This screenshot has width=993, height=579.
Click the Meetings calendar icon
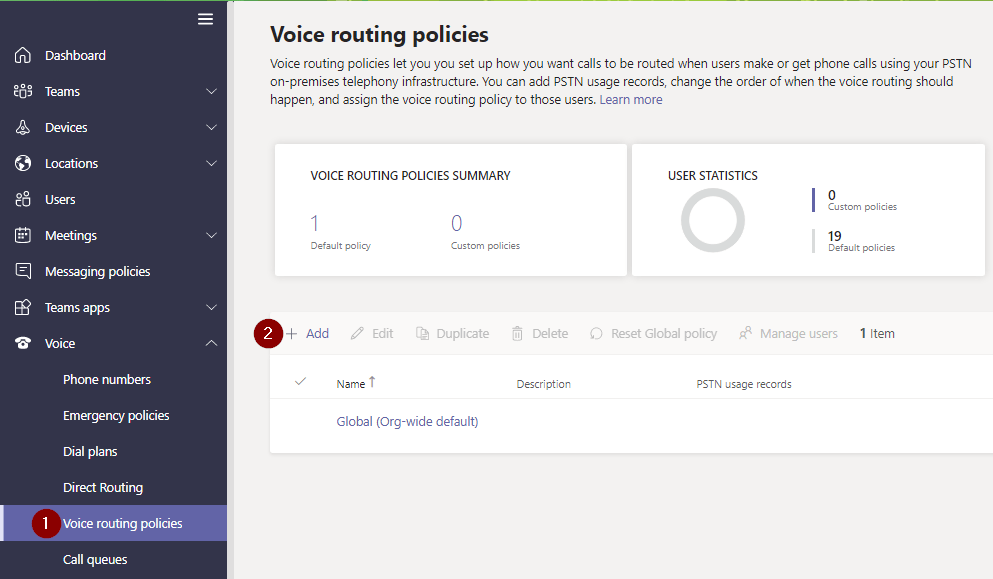coord(23,235)
